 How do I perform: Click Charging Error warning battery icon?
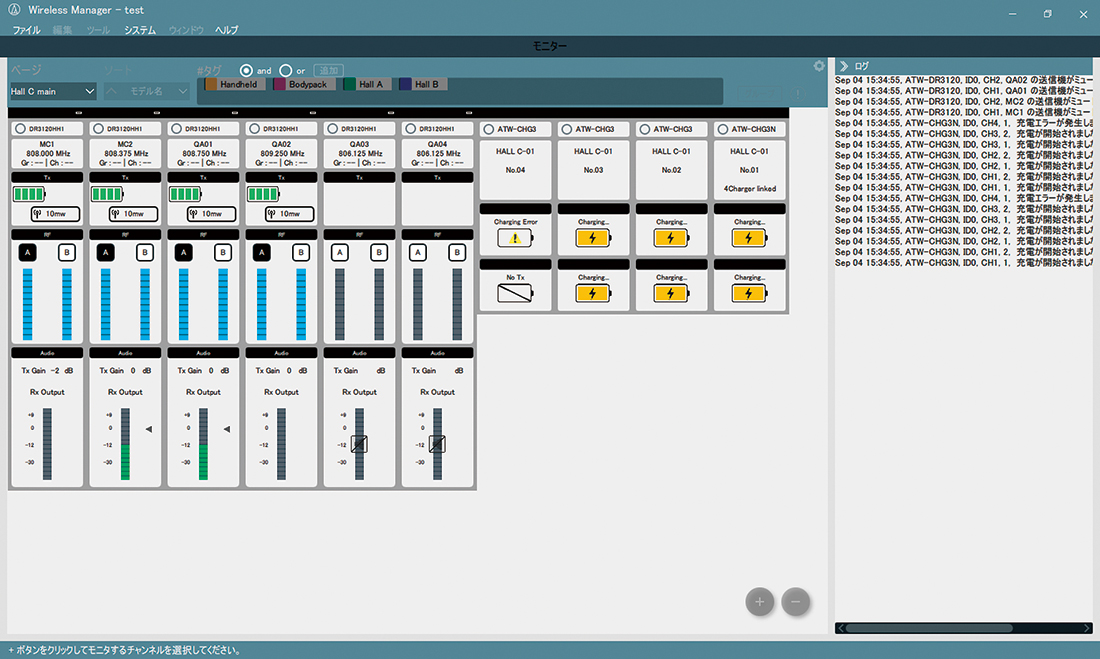[515, 238]
